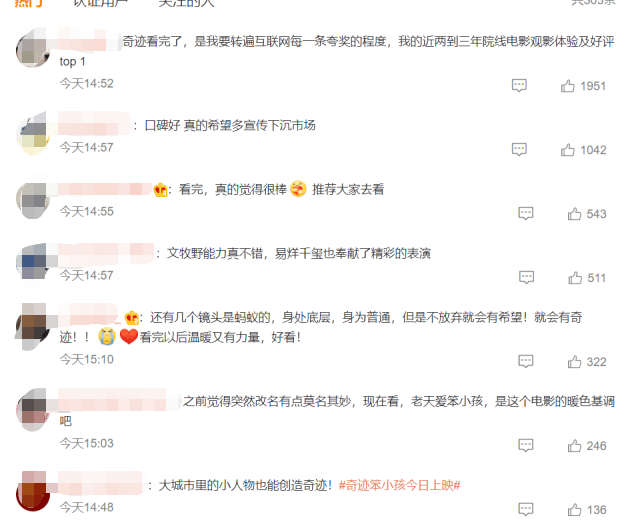Image resolution: width=634 pixels, height=522 pixels.
Task: Open avatar of the last commenter
Action: 33,491
